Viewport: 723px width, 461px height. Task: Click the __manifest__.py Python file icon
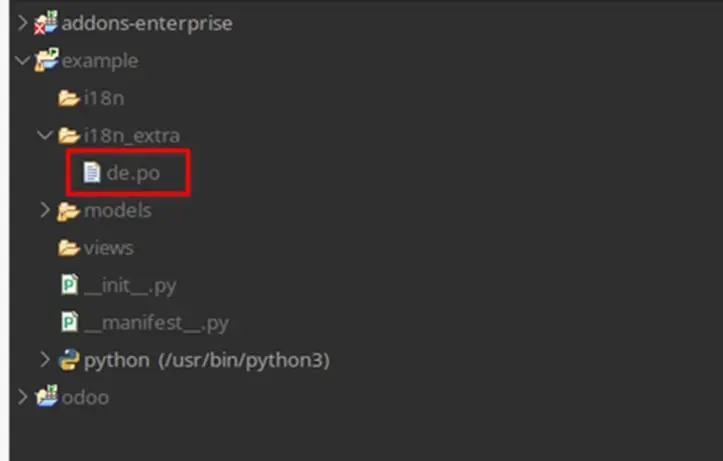tap(69, 323)
